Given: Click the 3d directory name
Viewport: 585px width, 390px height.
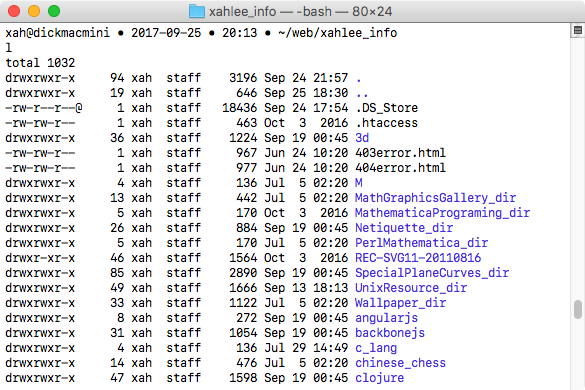Looking at the screenshot, I should click(x=362, y=138).
